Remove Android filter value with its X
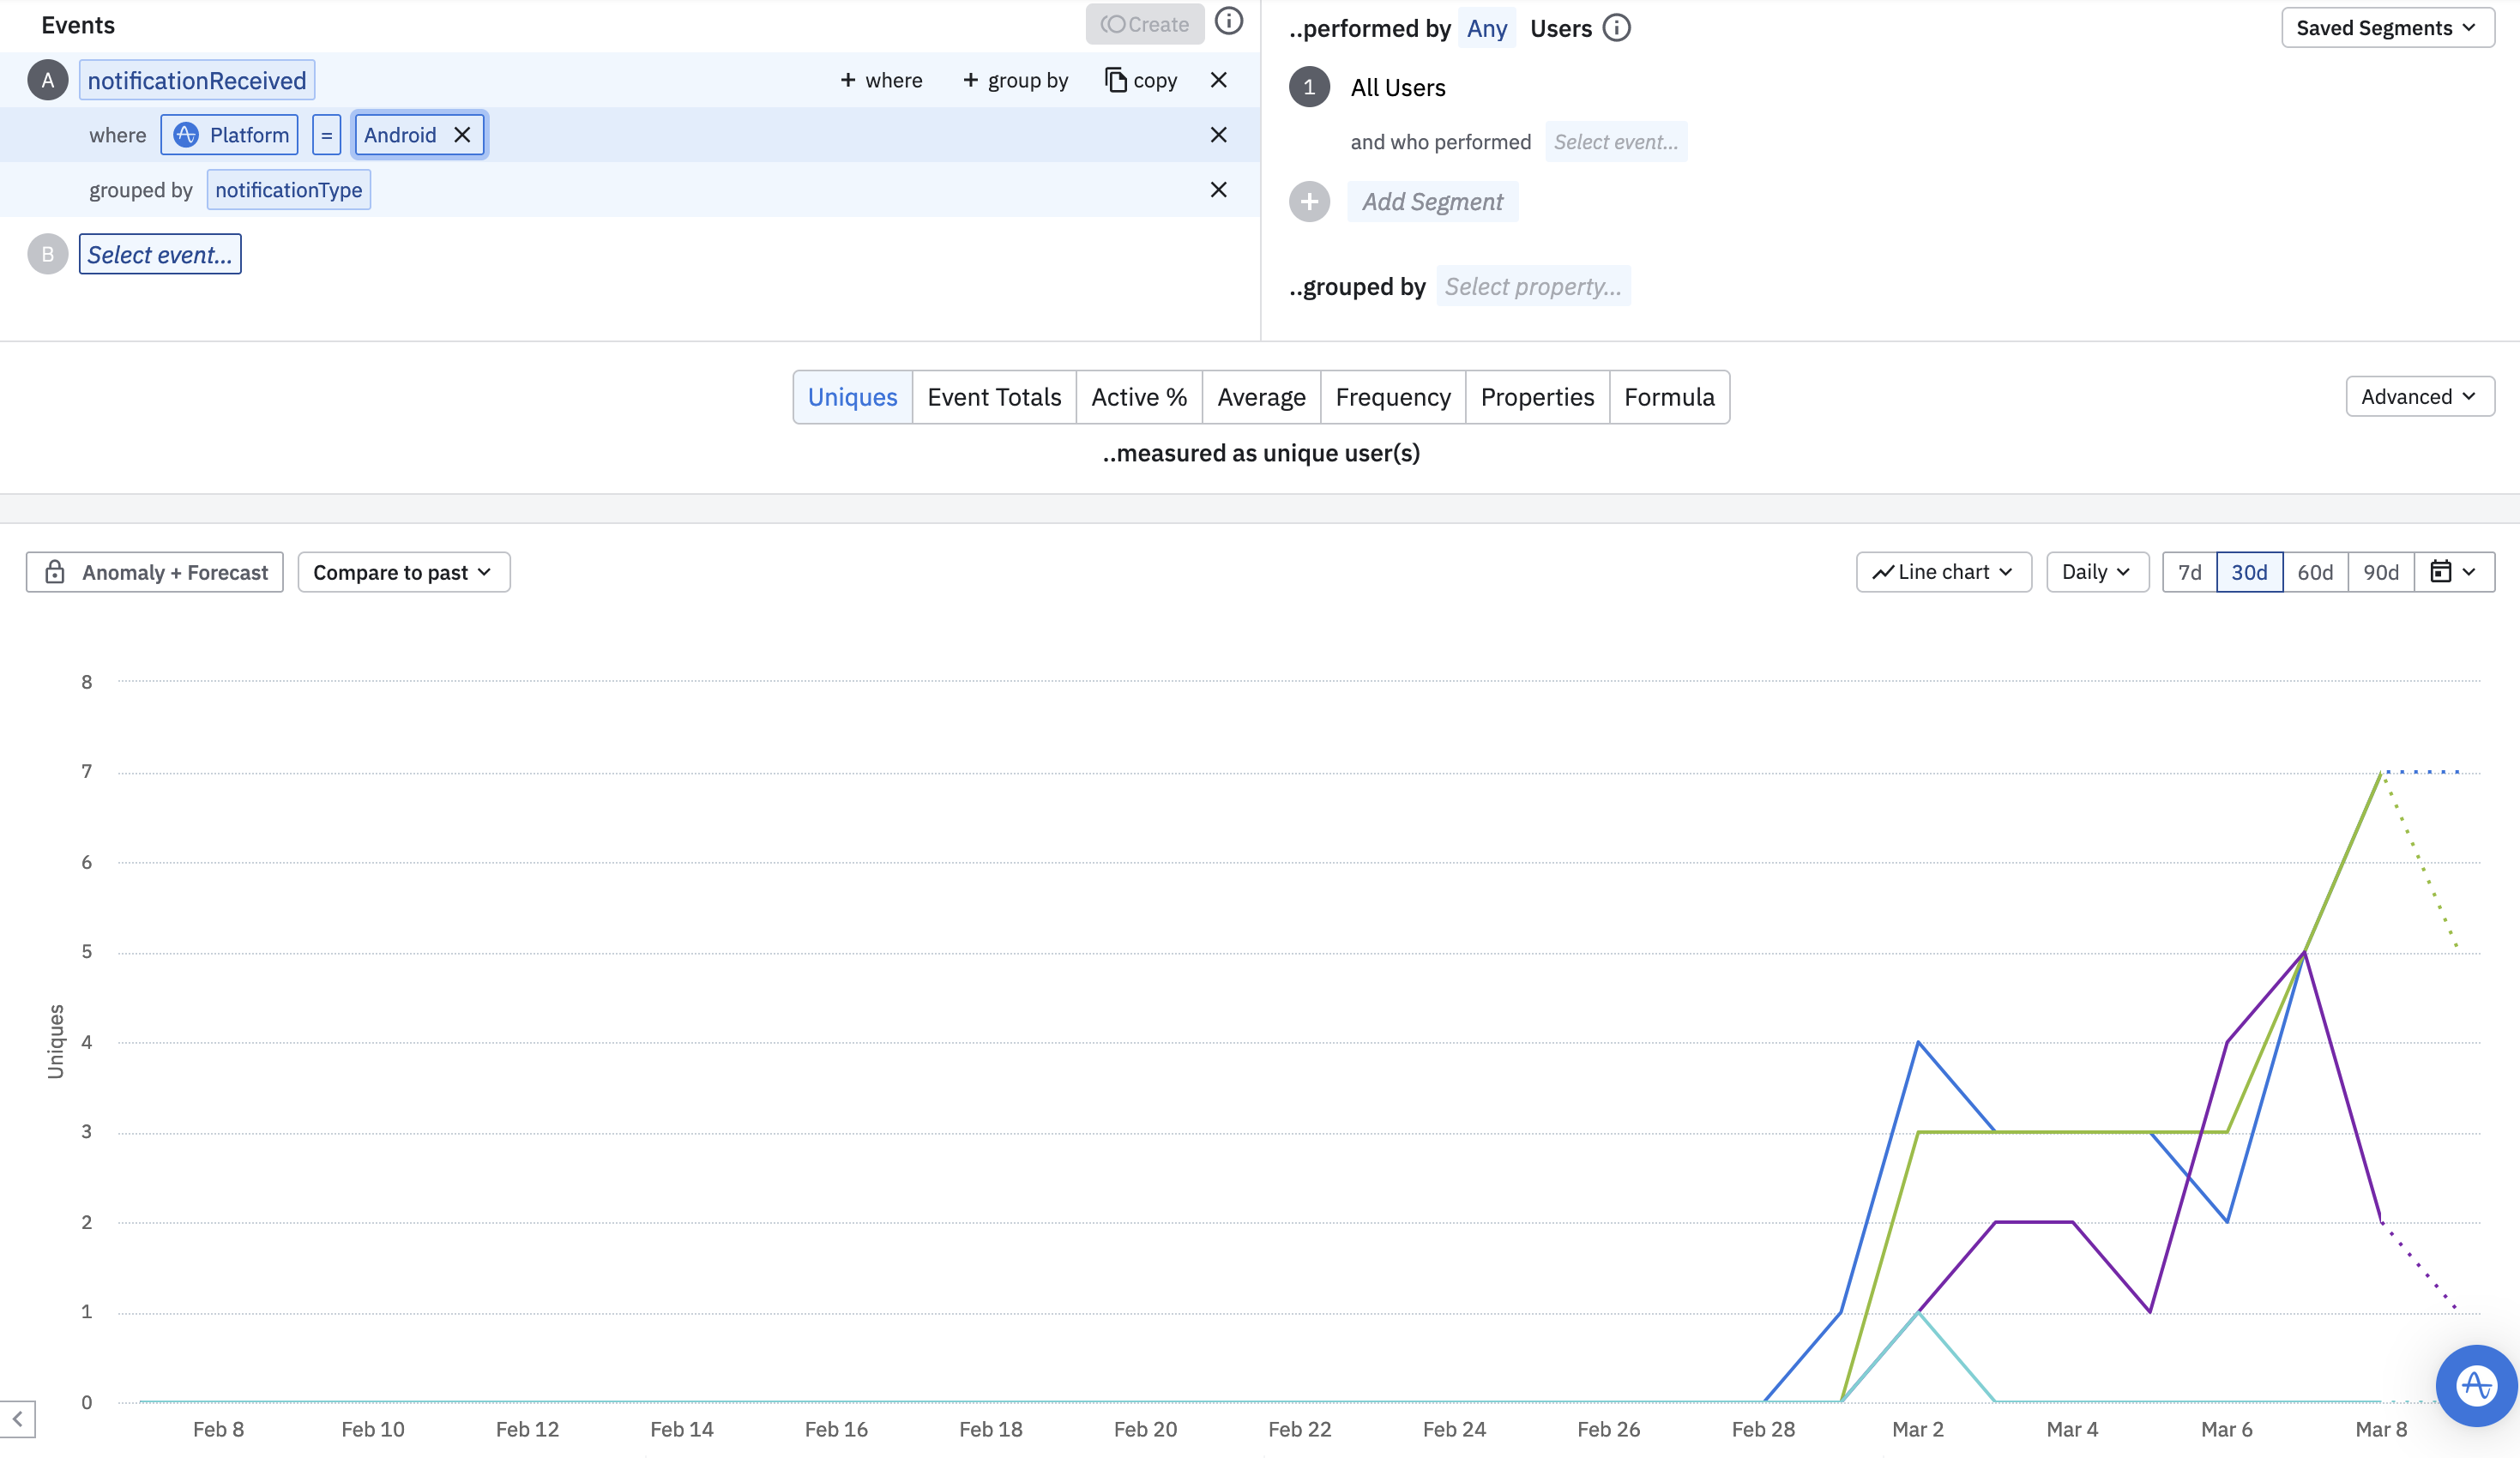Viewport: 2520px width, 1458px height. coord(462,135)
